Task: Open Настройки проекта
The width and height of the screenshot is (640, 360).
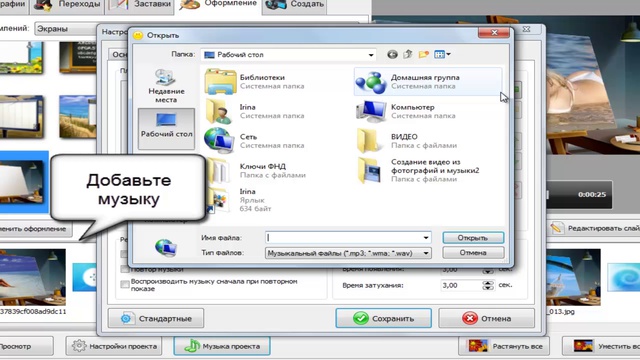Action: (x=114, y=346)
